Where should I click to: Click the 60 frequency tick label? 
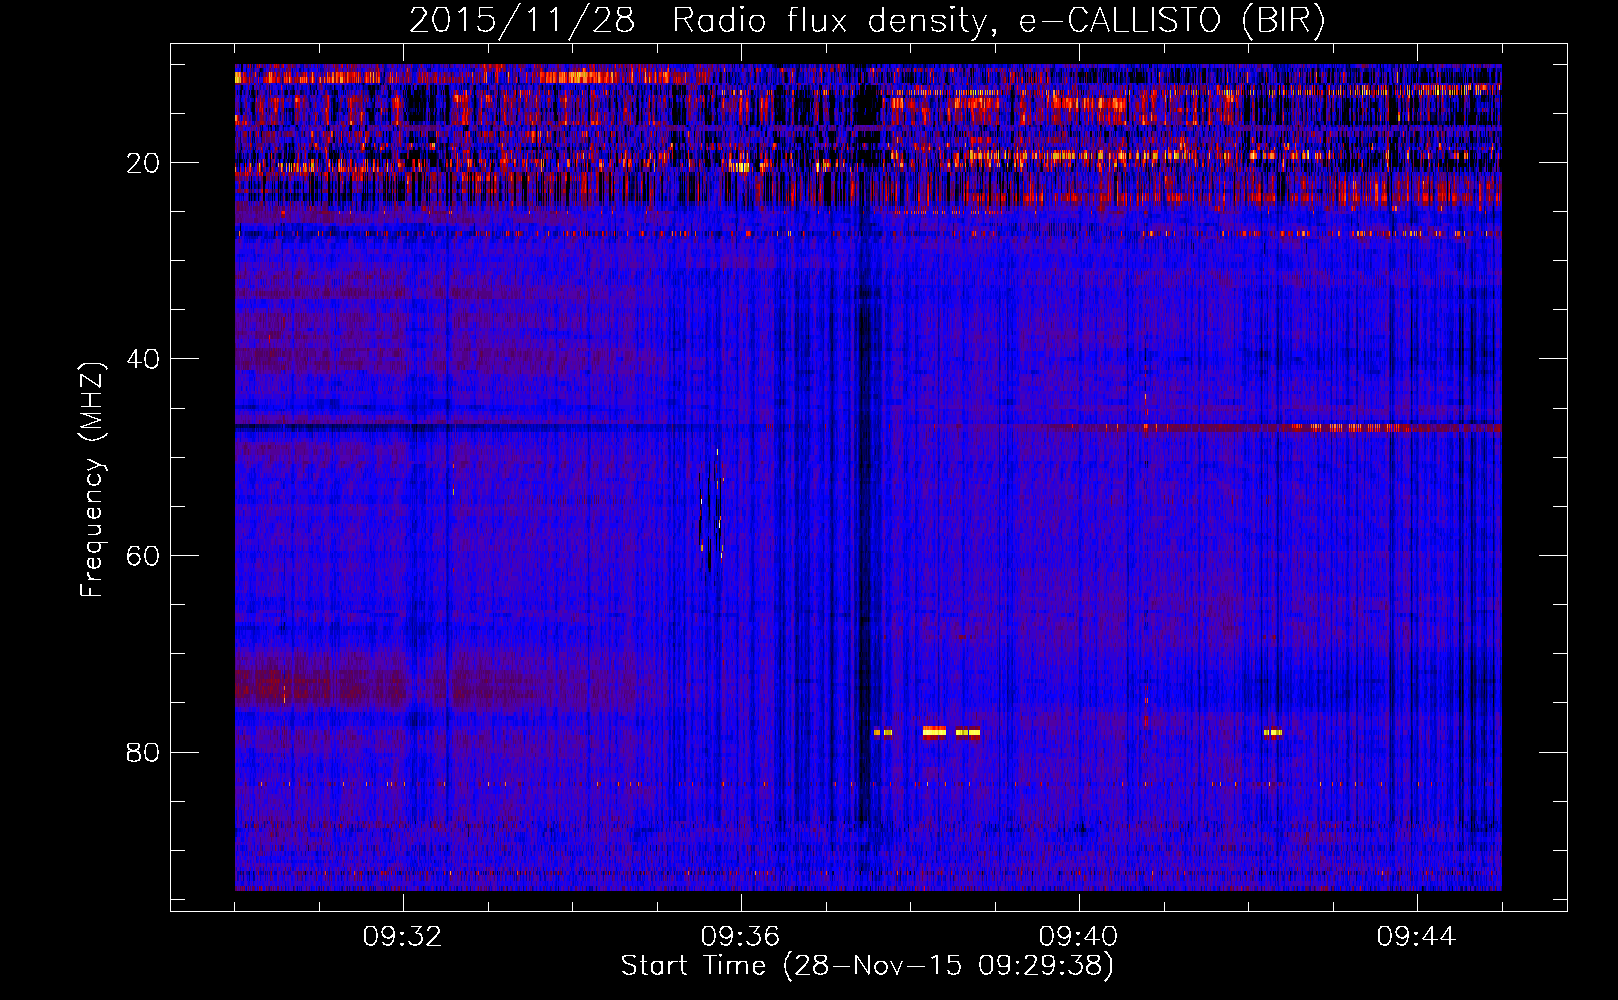(144, 556)
